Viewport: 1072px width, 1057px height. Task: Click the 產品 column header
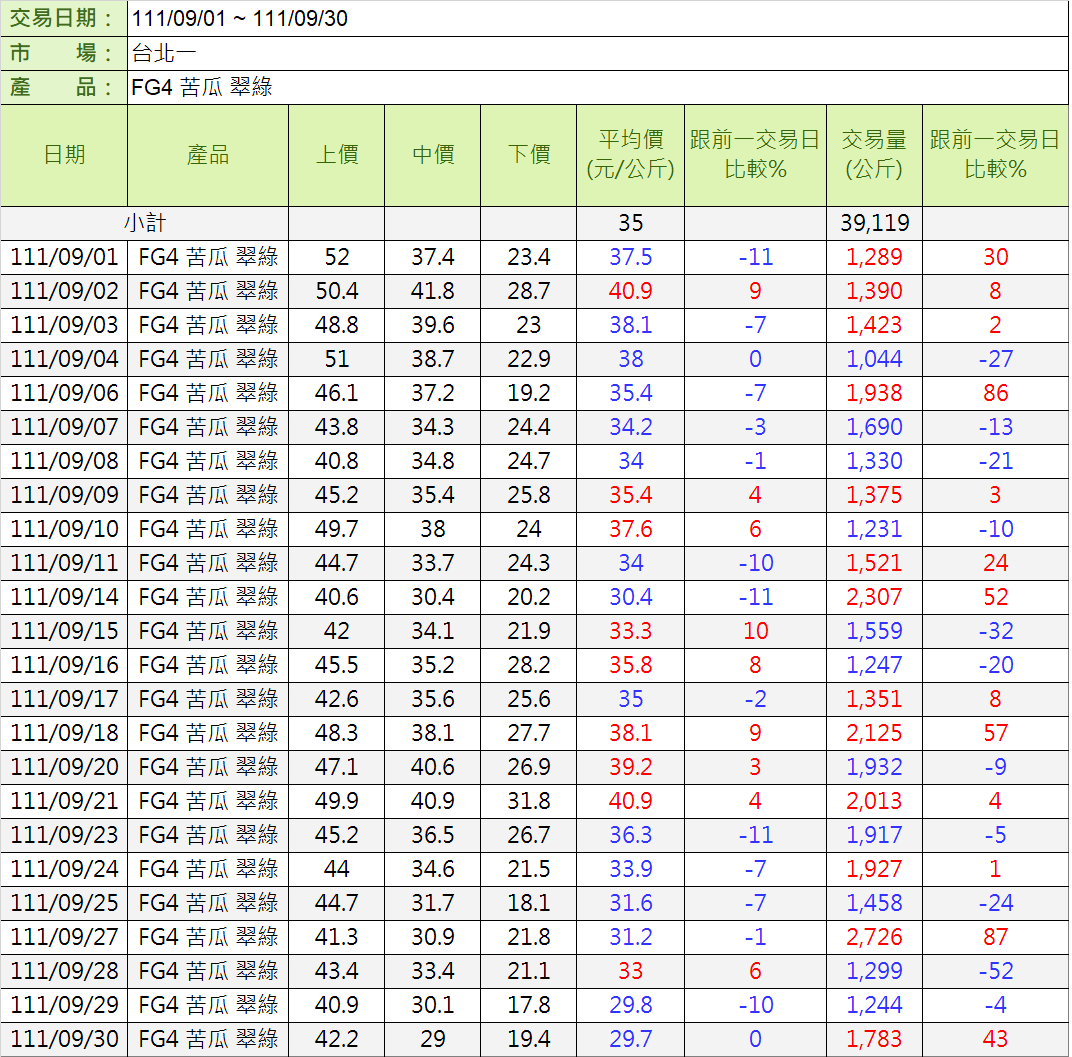coord(208,155)
